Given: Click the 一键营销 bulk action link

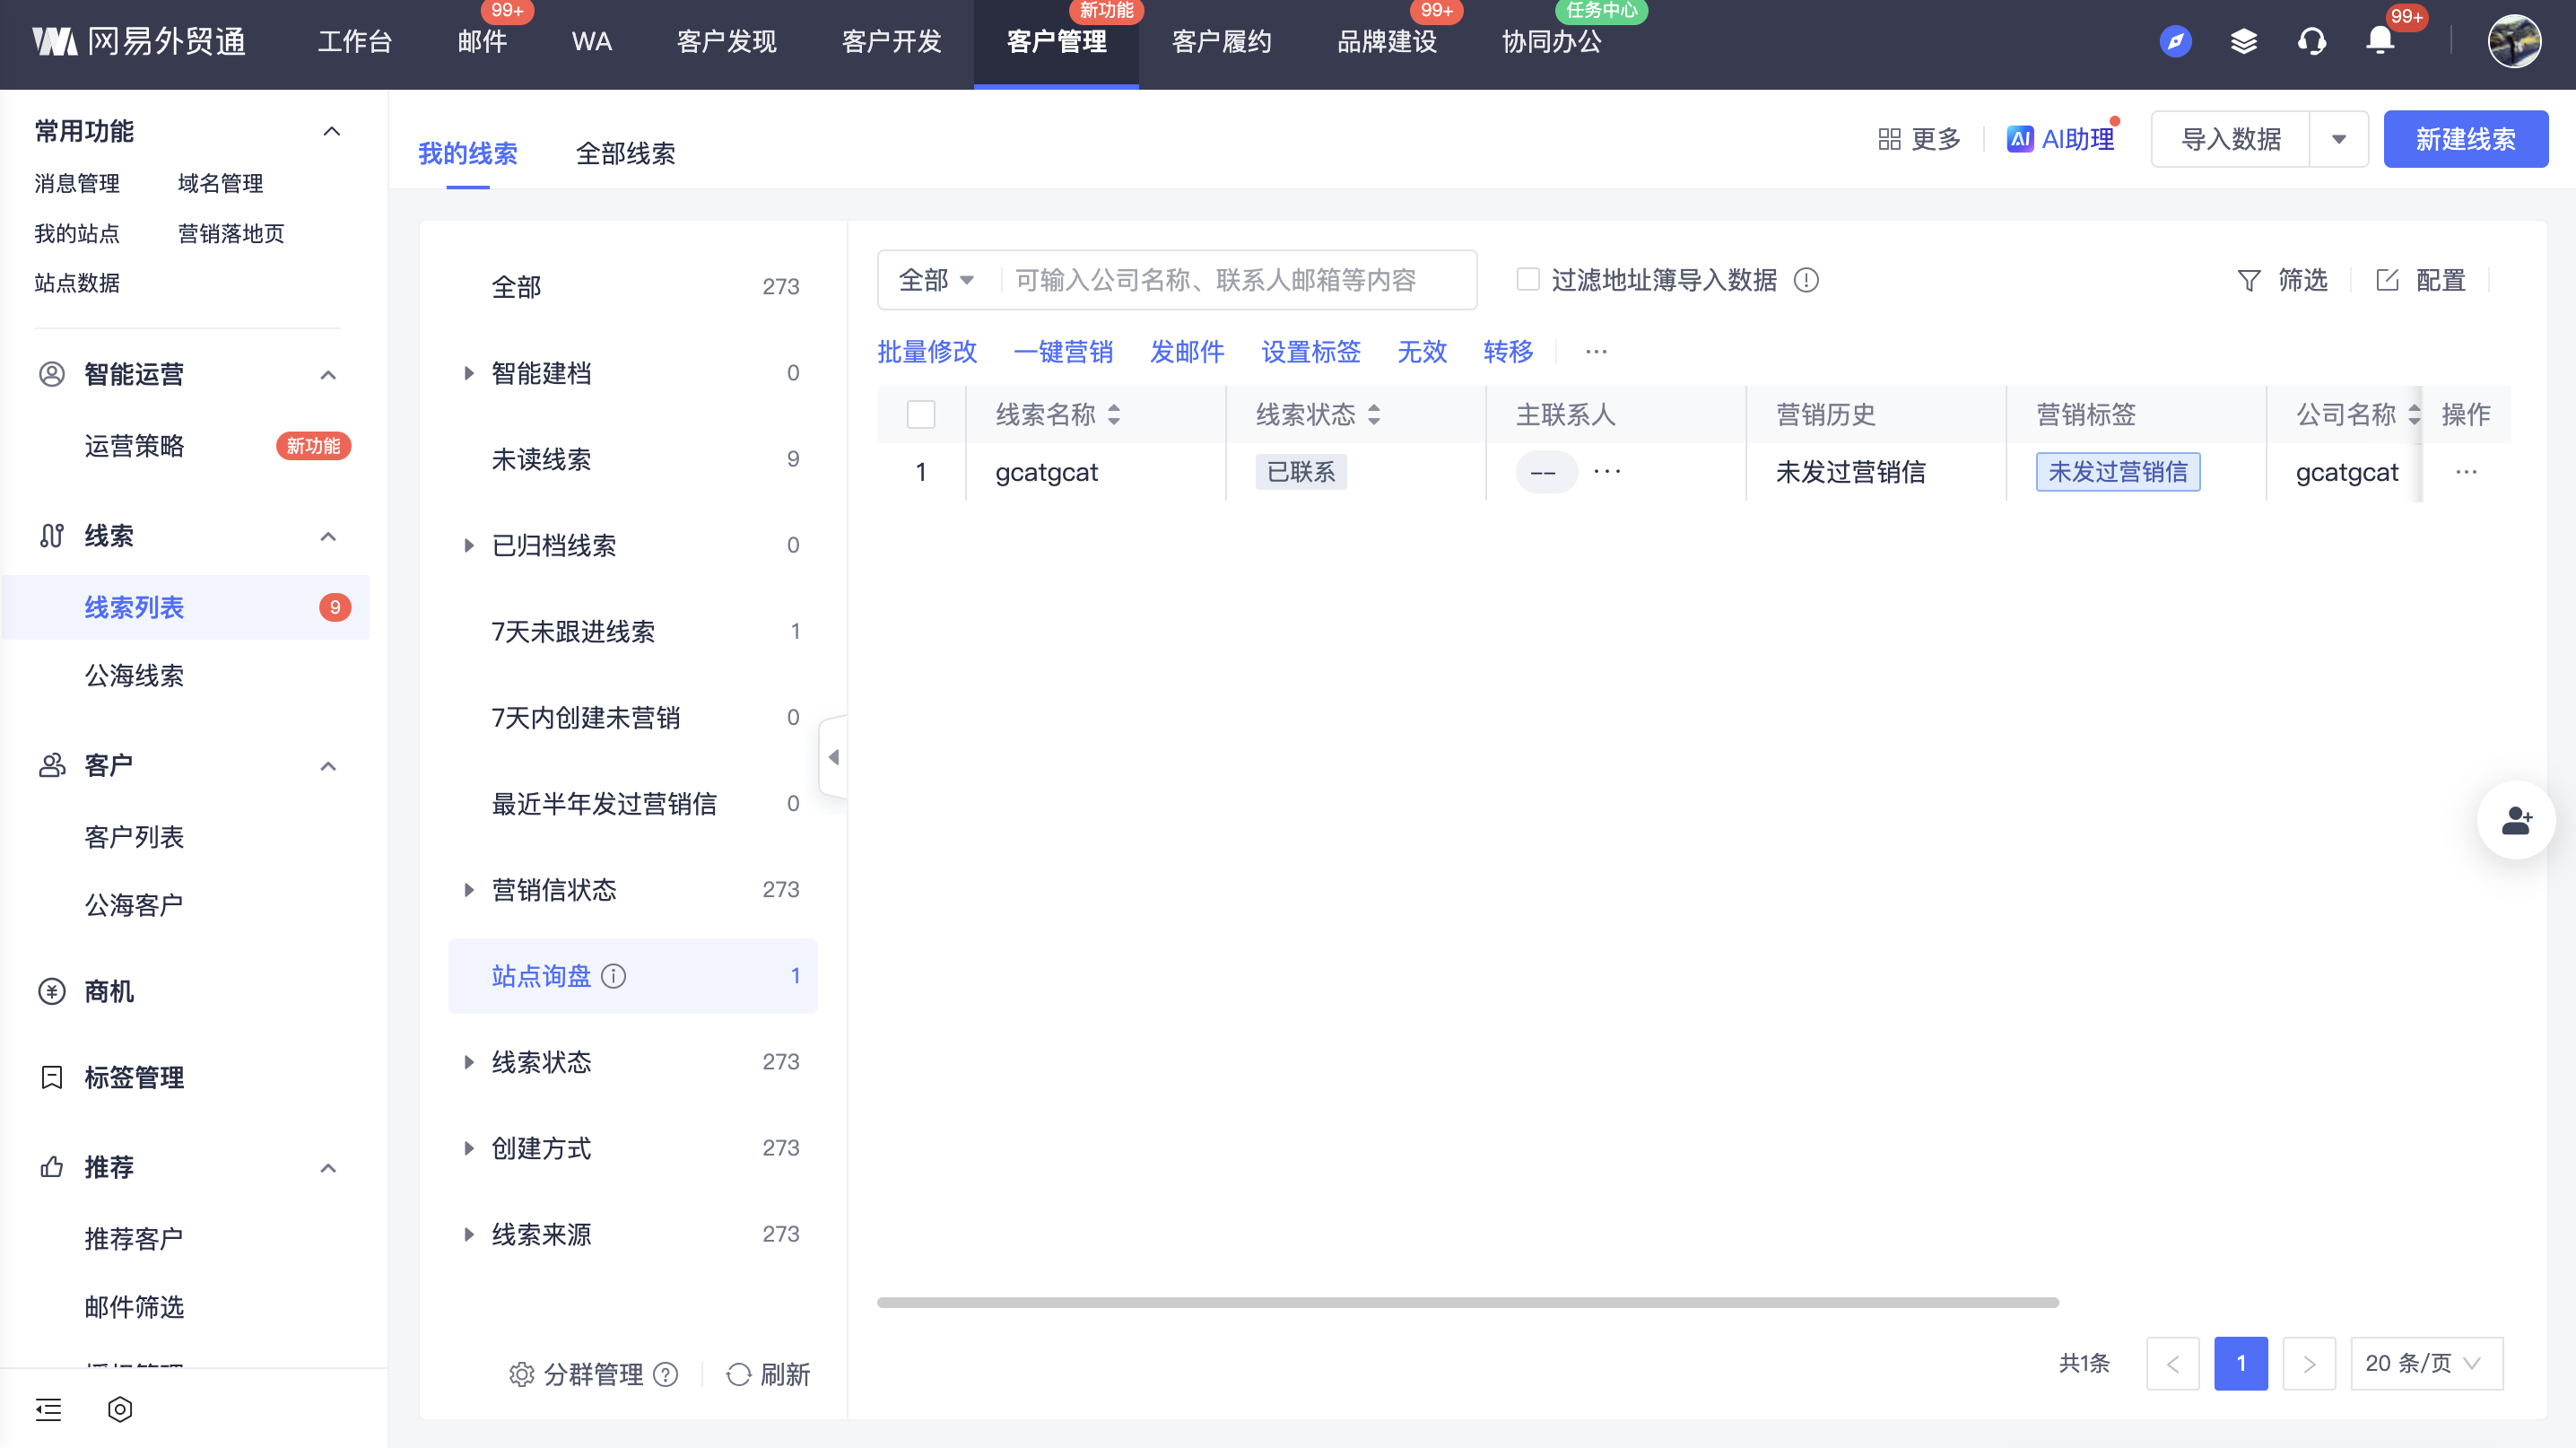Looking at the screenshot, I should pos(1063,352).
